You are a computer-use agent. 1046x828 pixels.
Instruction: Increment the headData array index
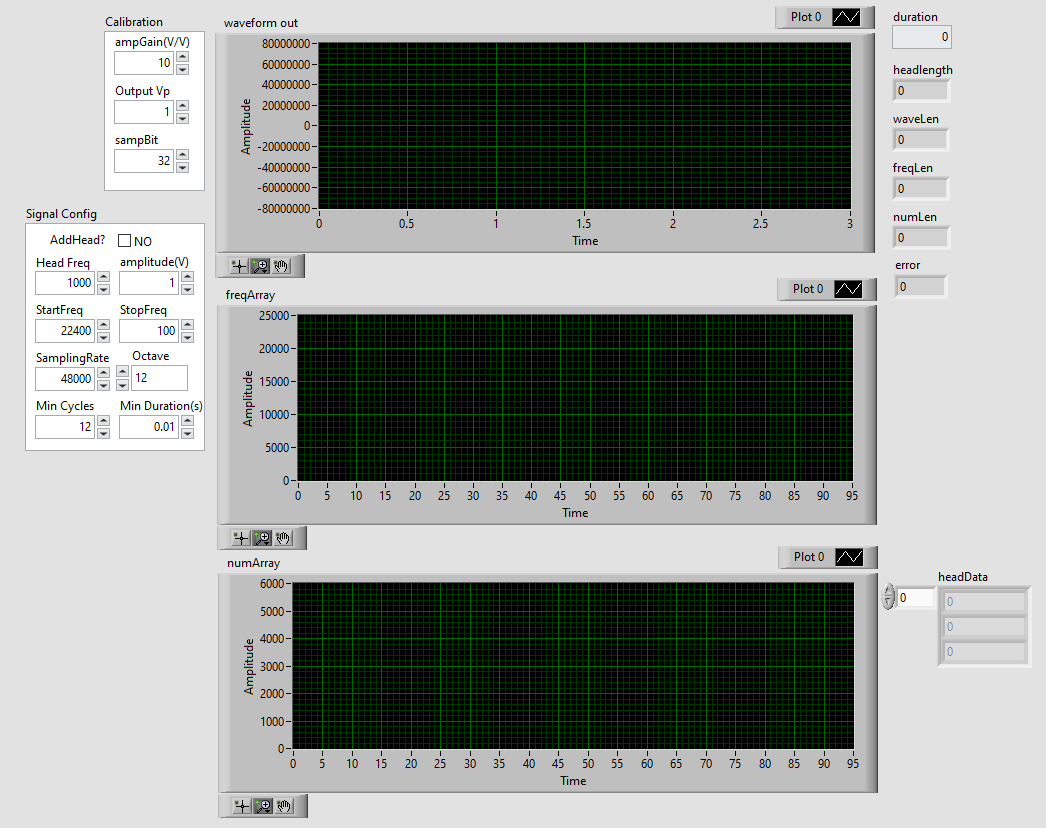pyautogui.click(x=889, y=592)
